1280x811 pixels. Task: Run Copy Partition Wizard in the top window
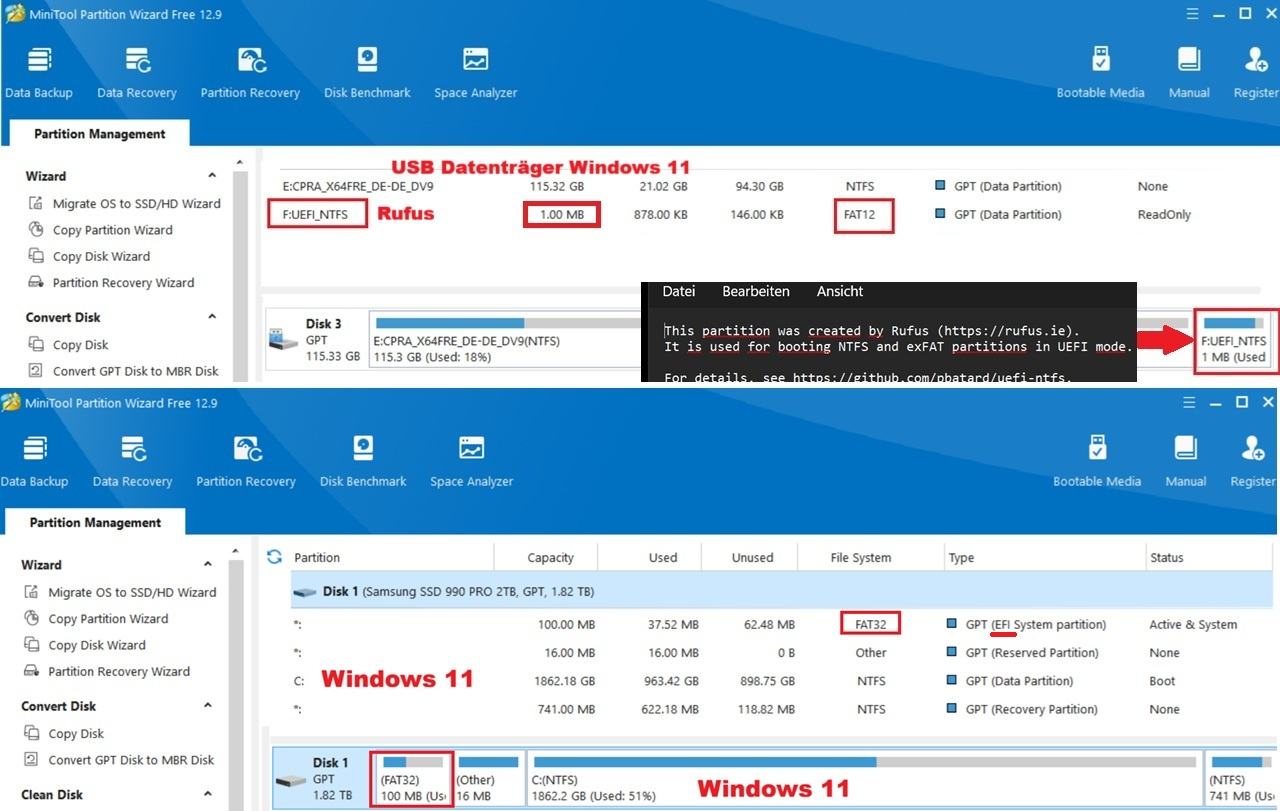pyautogui.click(x=100, y=230)
